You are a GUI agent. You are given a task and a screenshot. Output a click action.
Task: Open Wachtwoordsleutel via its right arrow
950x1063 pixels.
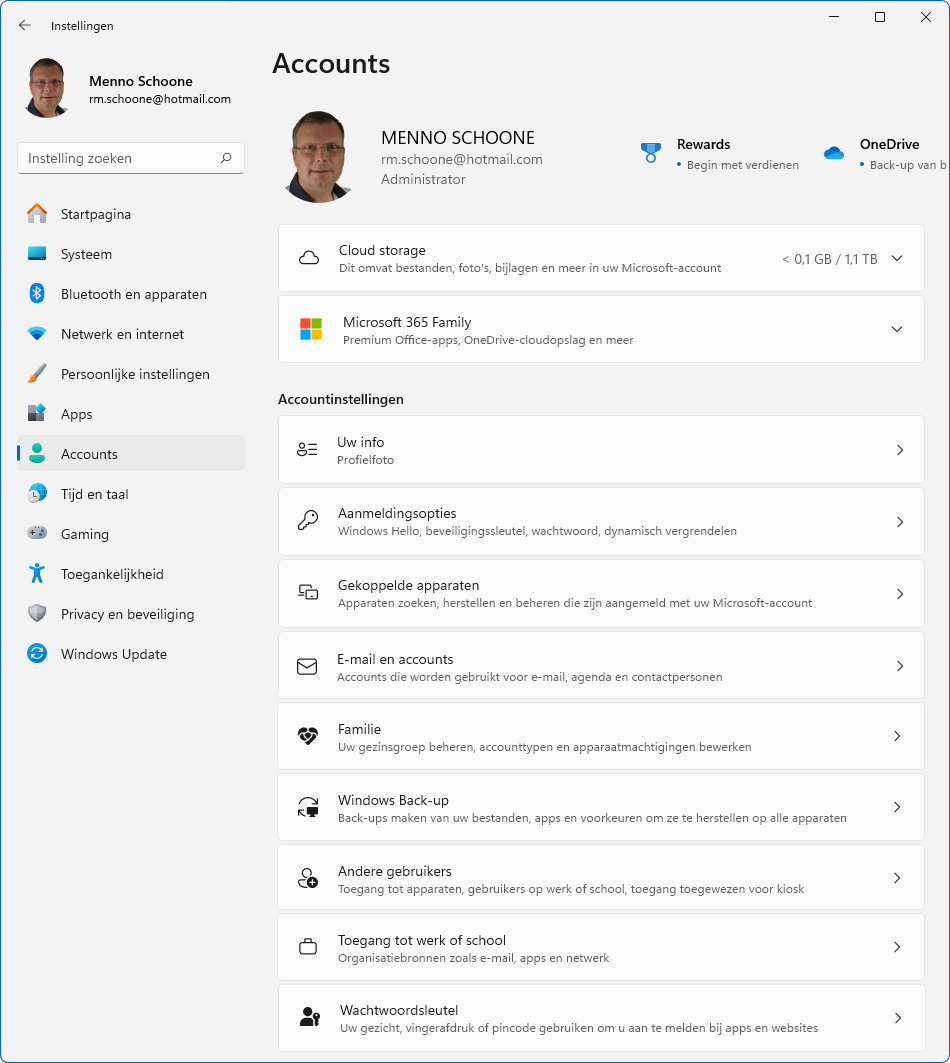tap(898, 1018)
